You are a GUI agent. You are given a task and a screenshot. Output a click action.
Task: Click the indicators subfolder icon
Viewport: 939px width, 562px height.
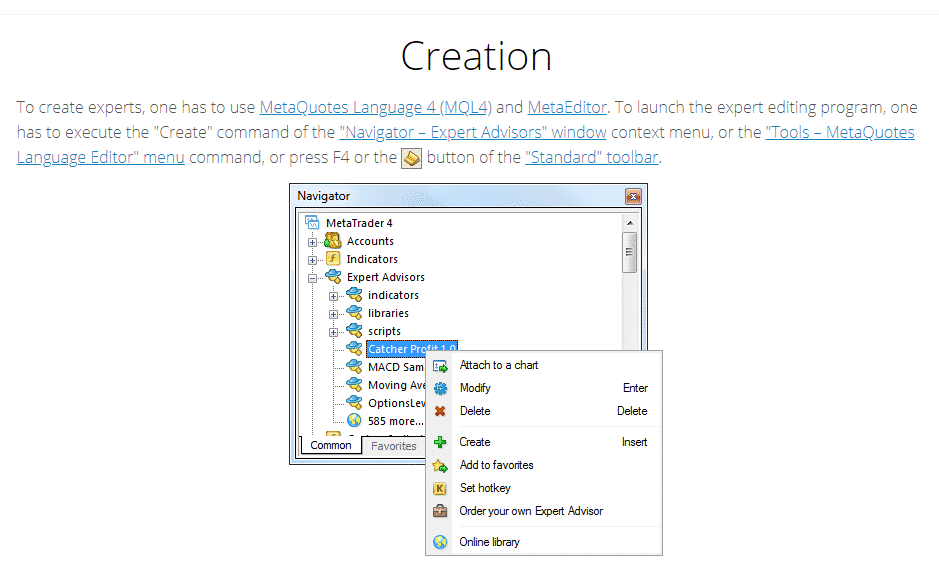pos(355,294)
